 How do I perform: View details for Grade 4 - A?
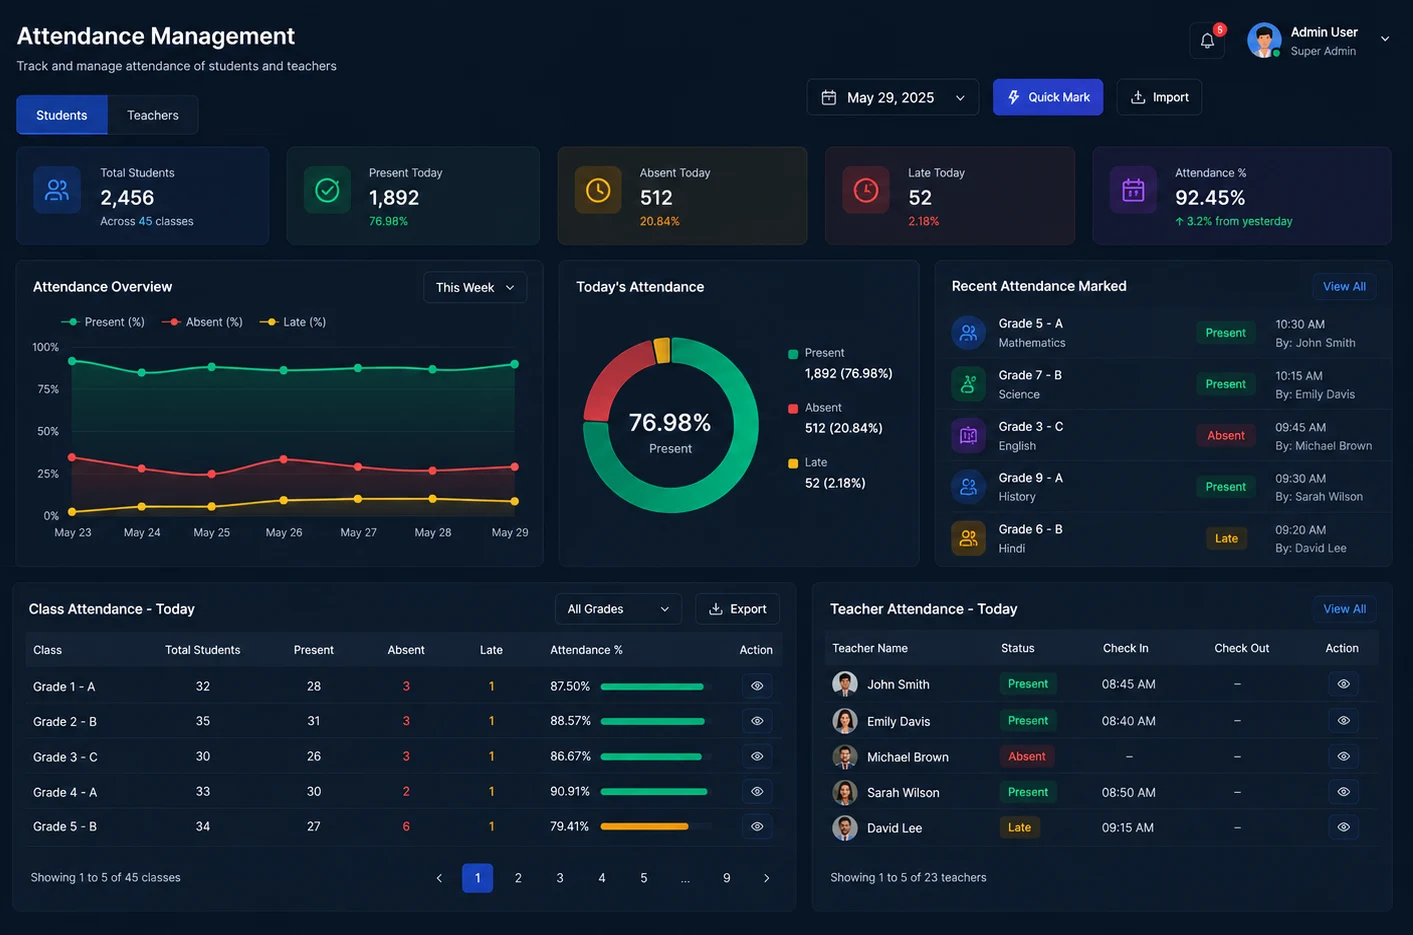click(757, 791)
